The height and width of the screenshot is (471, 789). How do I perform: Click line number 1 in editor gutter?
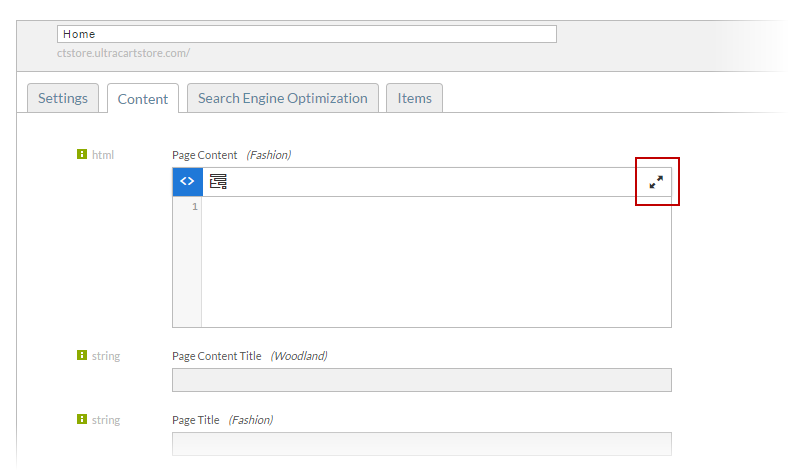[195, 207]
